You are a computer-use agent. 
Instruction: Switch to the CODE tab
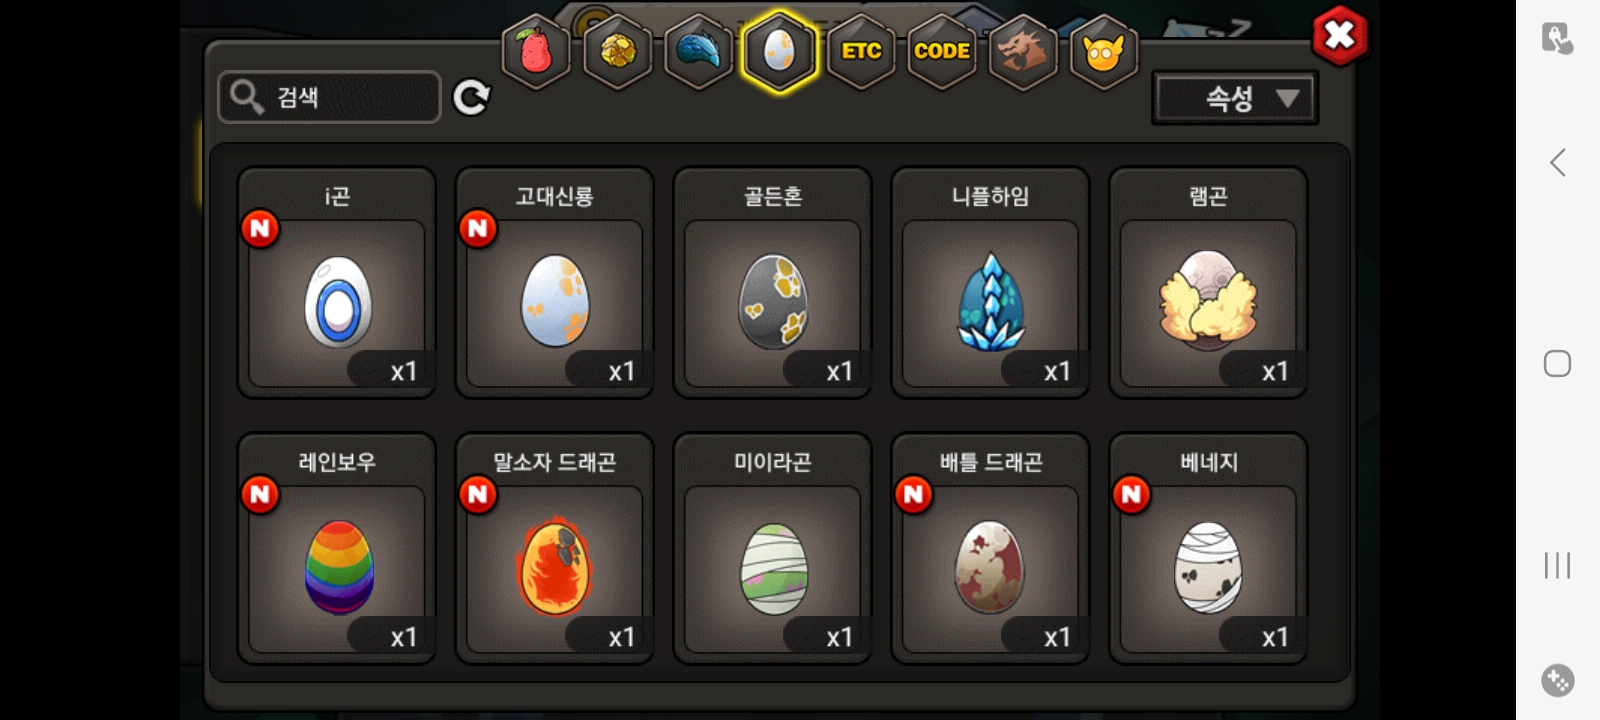(x=942, y=51)
